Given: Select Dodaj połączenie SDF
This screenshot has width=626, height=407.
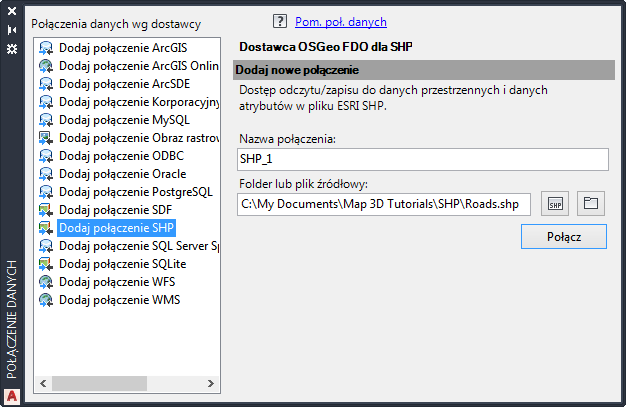Looking at the screenshot, I should (x=103, y=209).
